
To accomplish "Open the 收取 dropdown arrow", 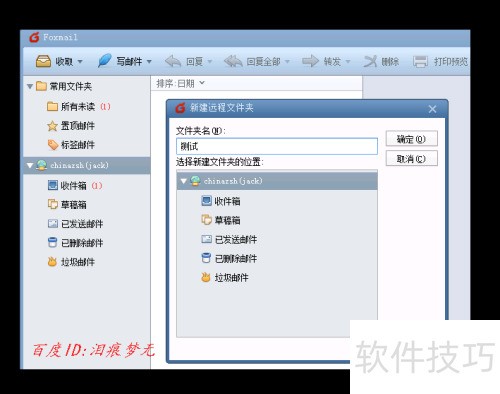I will point(80,62).
